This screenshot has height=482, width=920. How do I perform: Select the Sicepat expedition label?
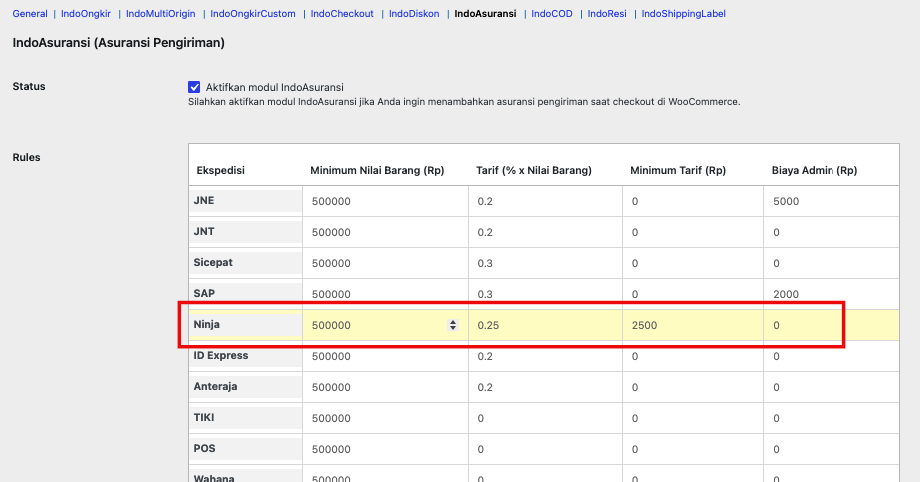(x=213, y=262)
